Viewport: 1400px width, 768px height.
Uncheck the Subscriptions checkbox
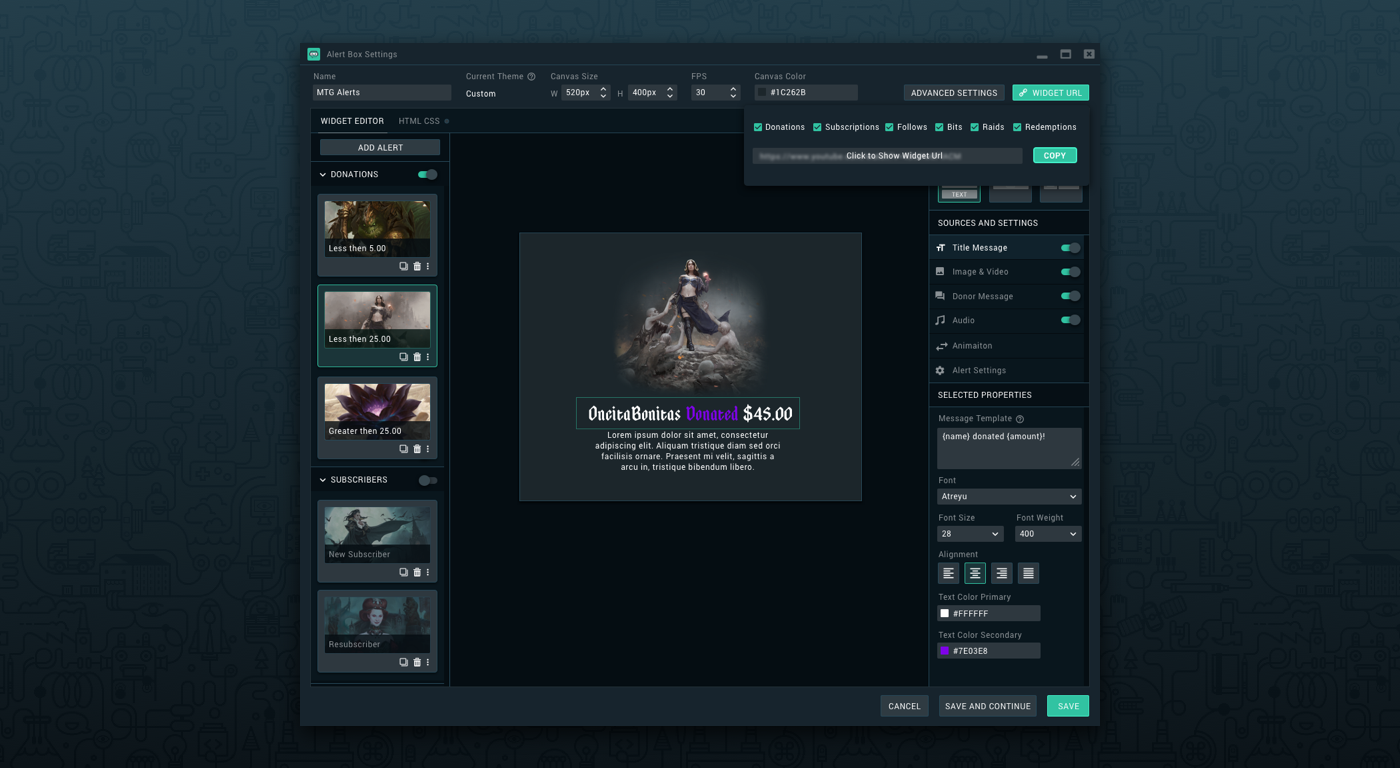(817, 127)
